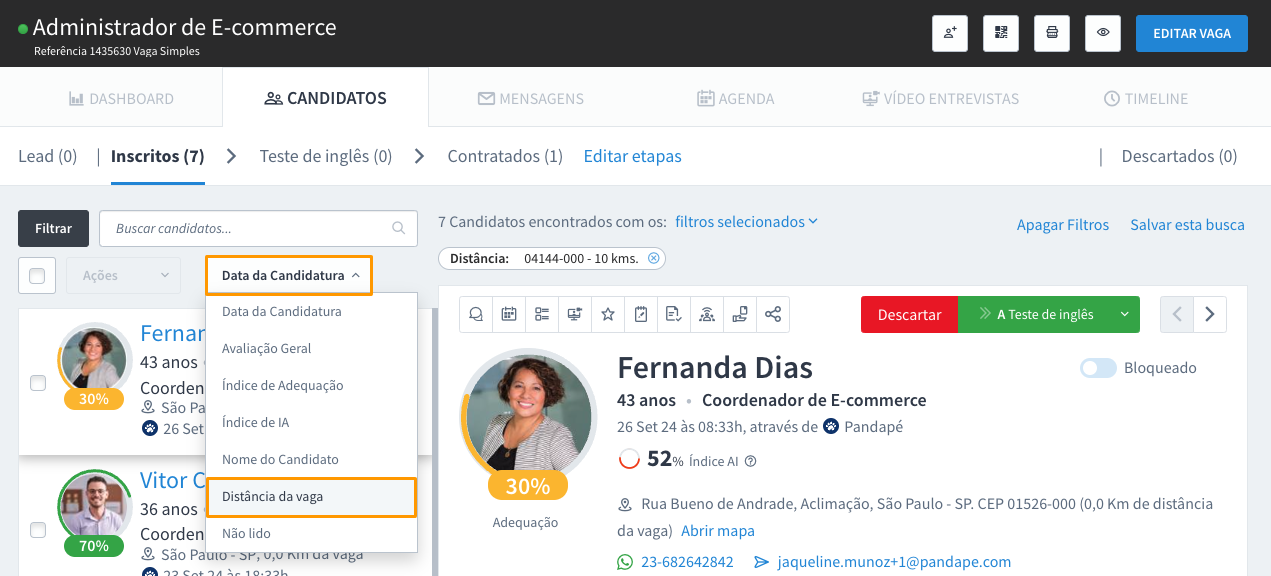Viewport: 1271px width, 576px height.
Task: Remove the Distância filter chip
Action: (x=654, y=258)
